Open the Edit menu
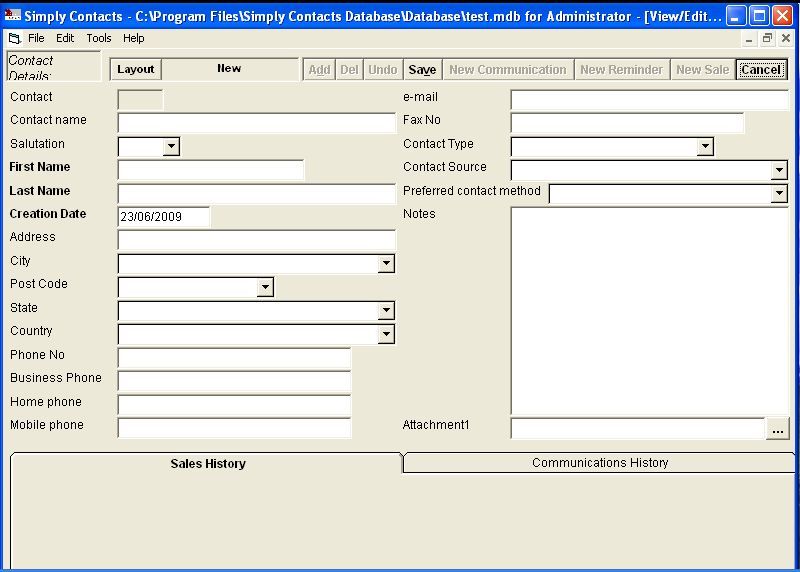The height and width of the screenshot is (572, 800). pos(65,38)
